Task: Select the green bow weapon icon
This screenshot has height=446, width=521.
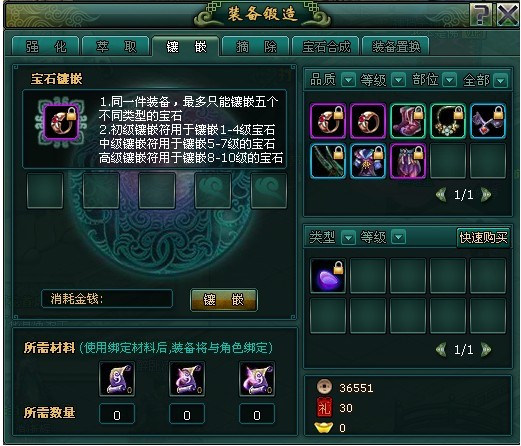Action: point(328,161)
